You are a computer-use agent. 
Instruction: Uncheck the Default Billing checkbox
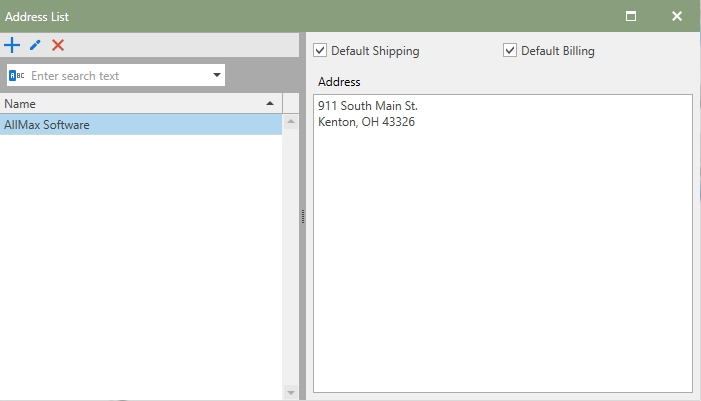pos(510,50)
